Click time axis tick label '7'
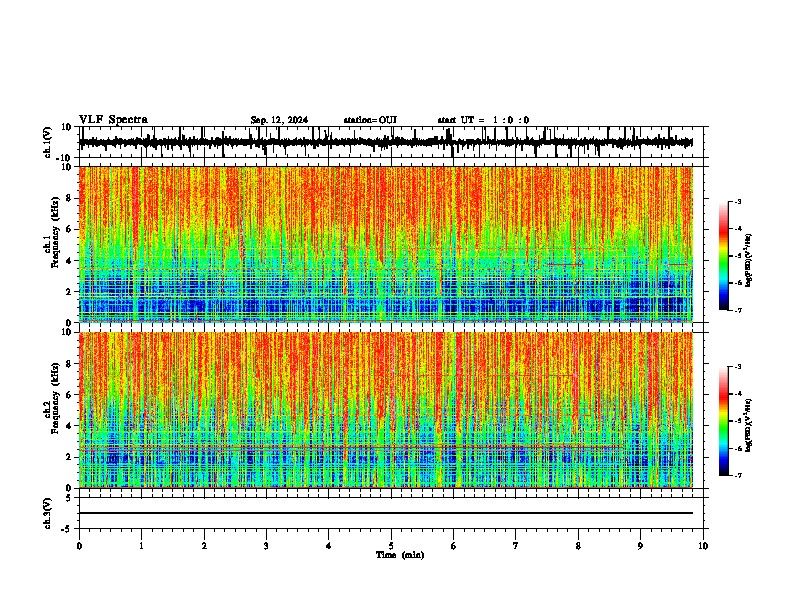Viewport: 792px width, 612px height. (516, 546)
